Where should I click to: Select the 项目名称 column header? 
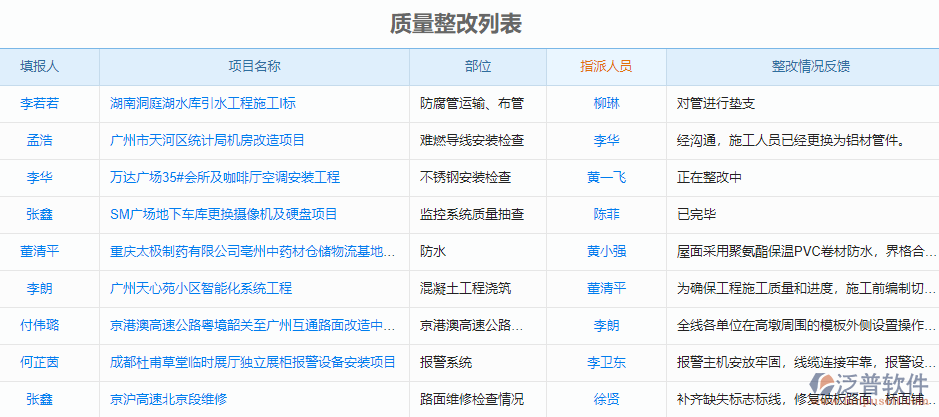point(254,66)
